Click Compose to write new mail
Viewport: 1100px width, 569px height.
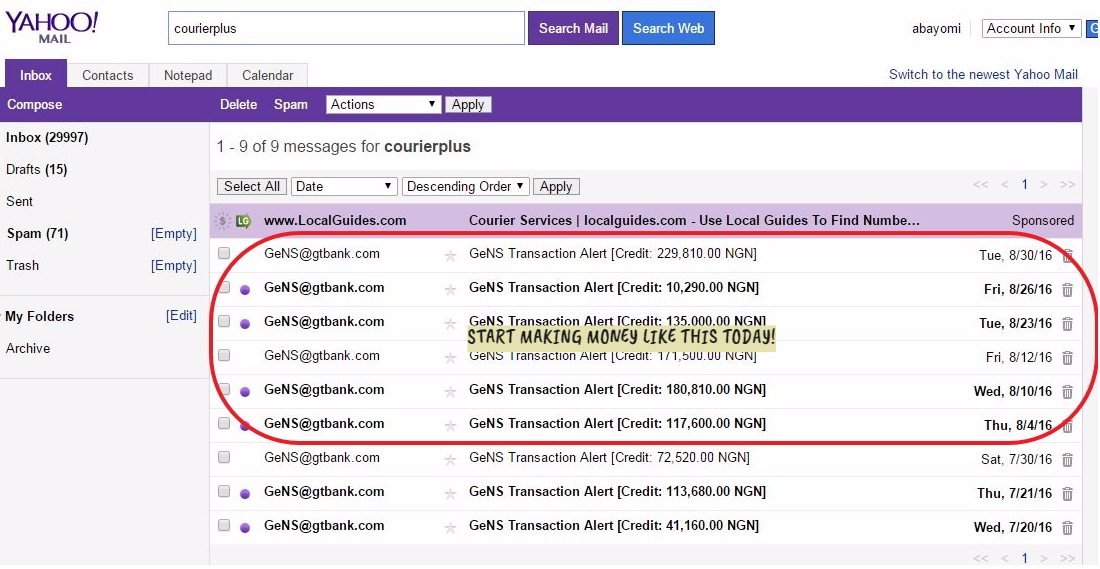click(x=34, y=105)
